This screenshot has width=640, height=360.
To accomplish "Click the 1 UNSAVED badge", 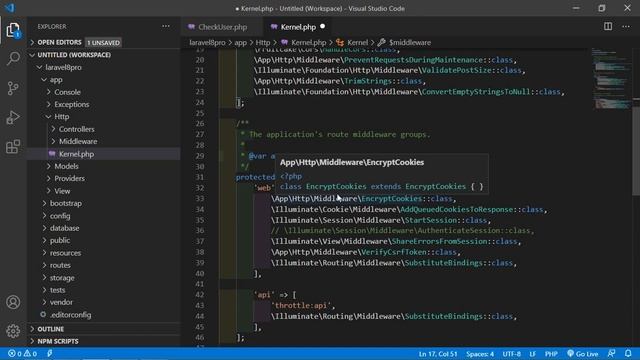I will tap(104, 42).
